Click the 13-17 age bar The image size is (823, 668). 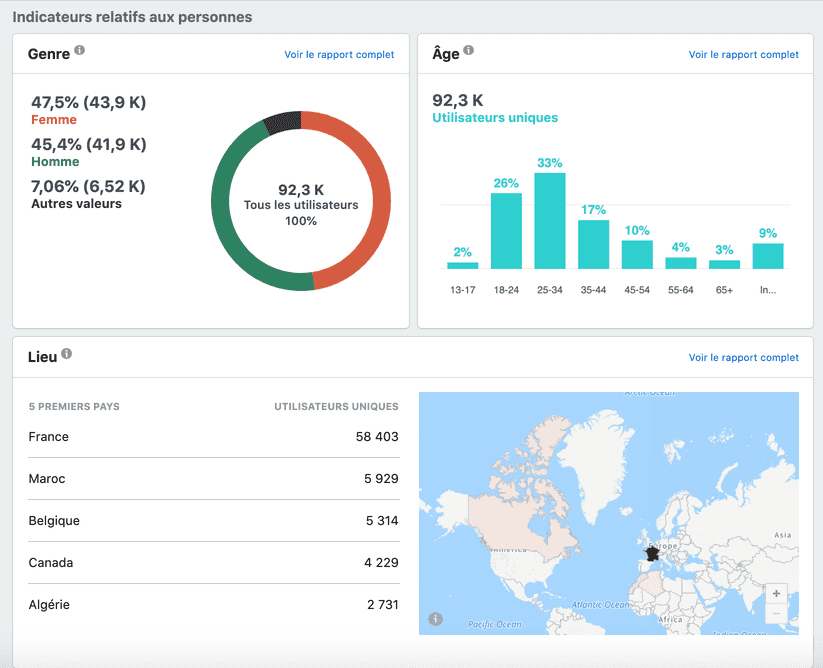click(x=462, y=265)
